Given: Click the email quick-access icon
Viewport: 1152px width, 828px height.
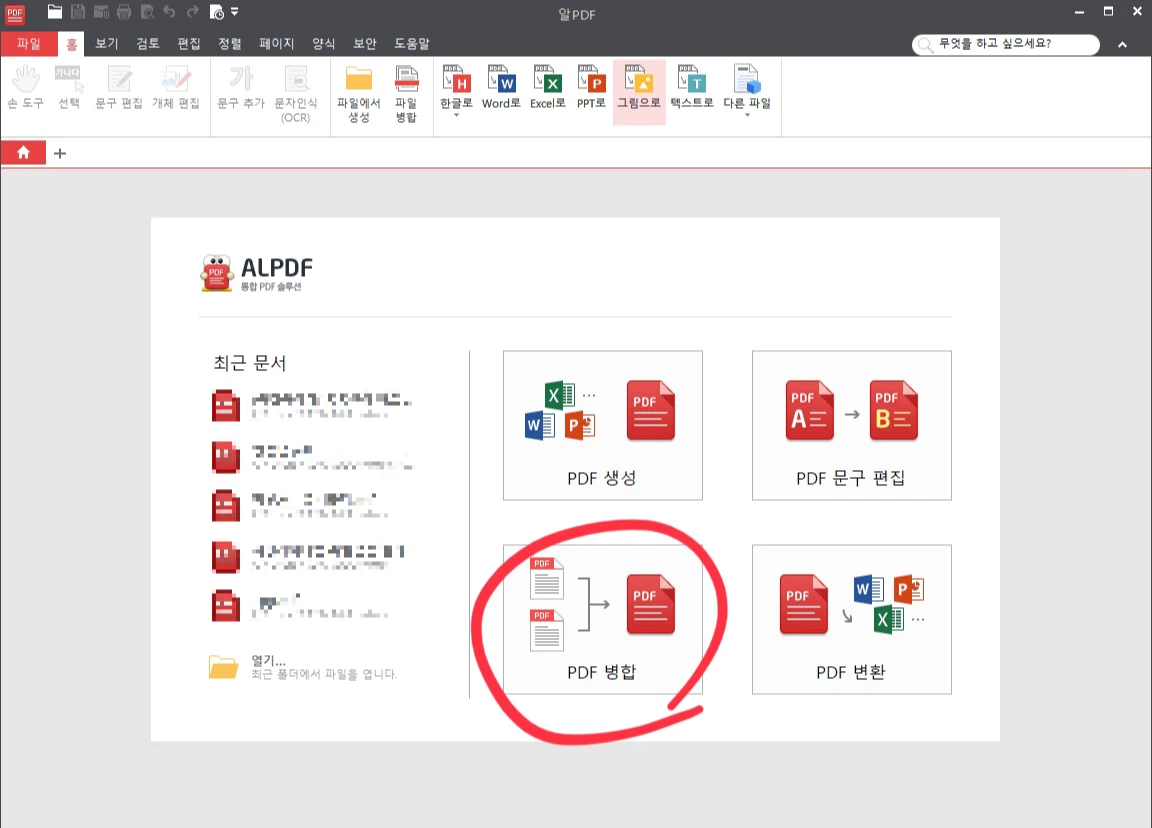Looking at the screenshot, I should coord(101,12).
